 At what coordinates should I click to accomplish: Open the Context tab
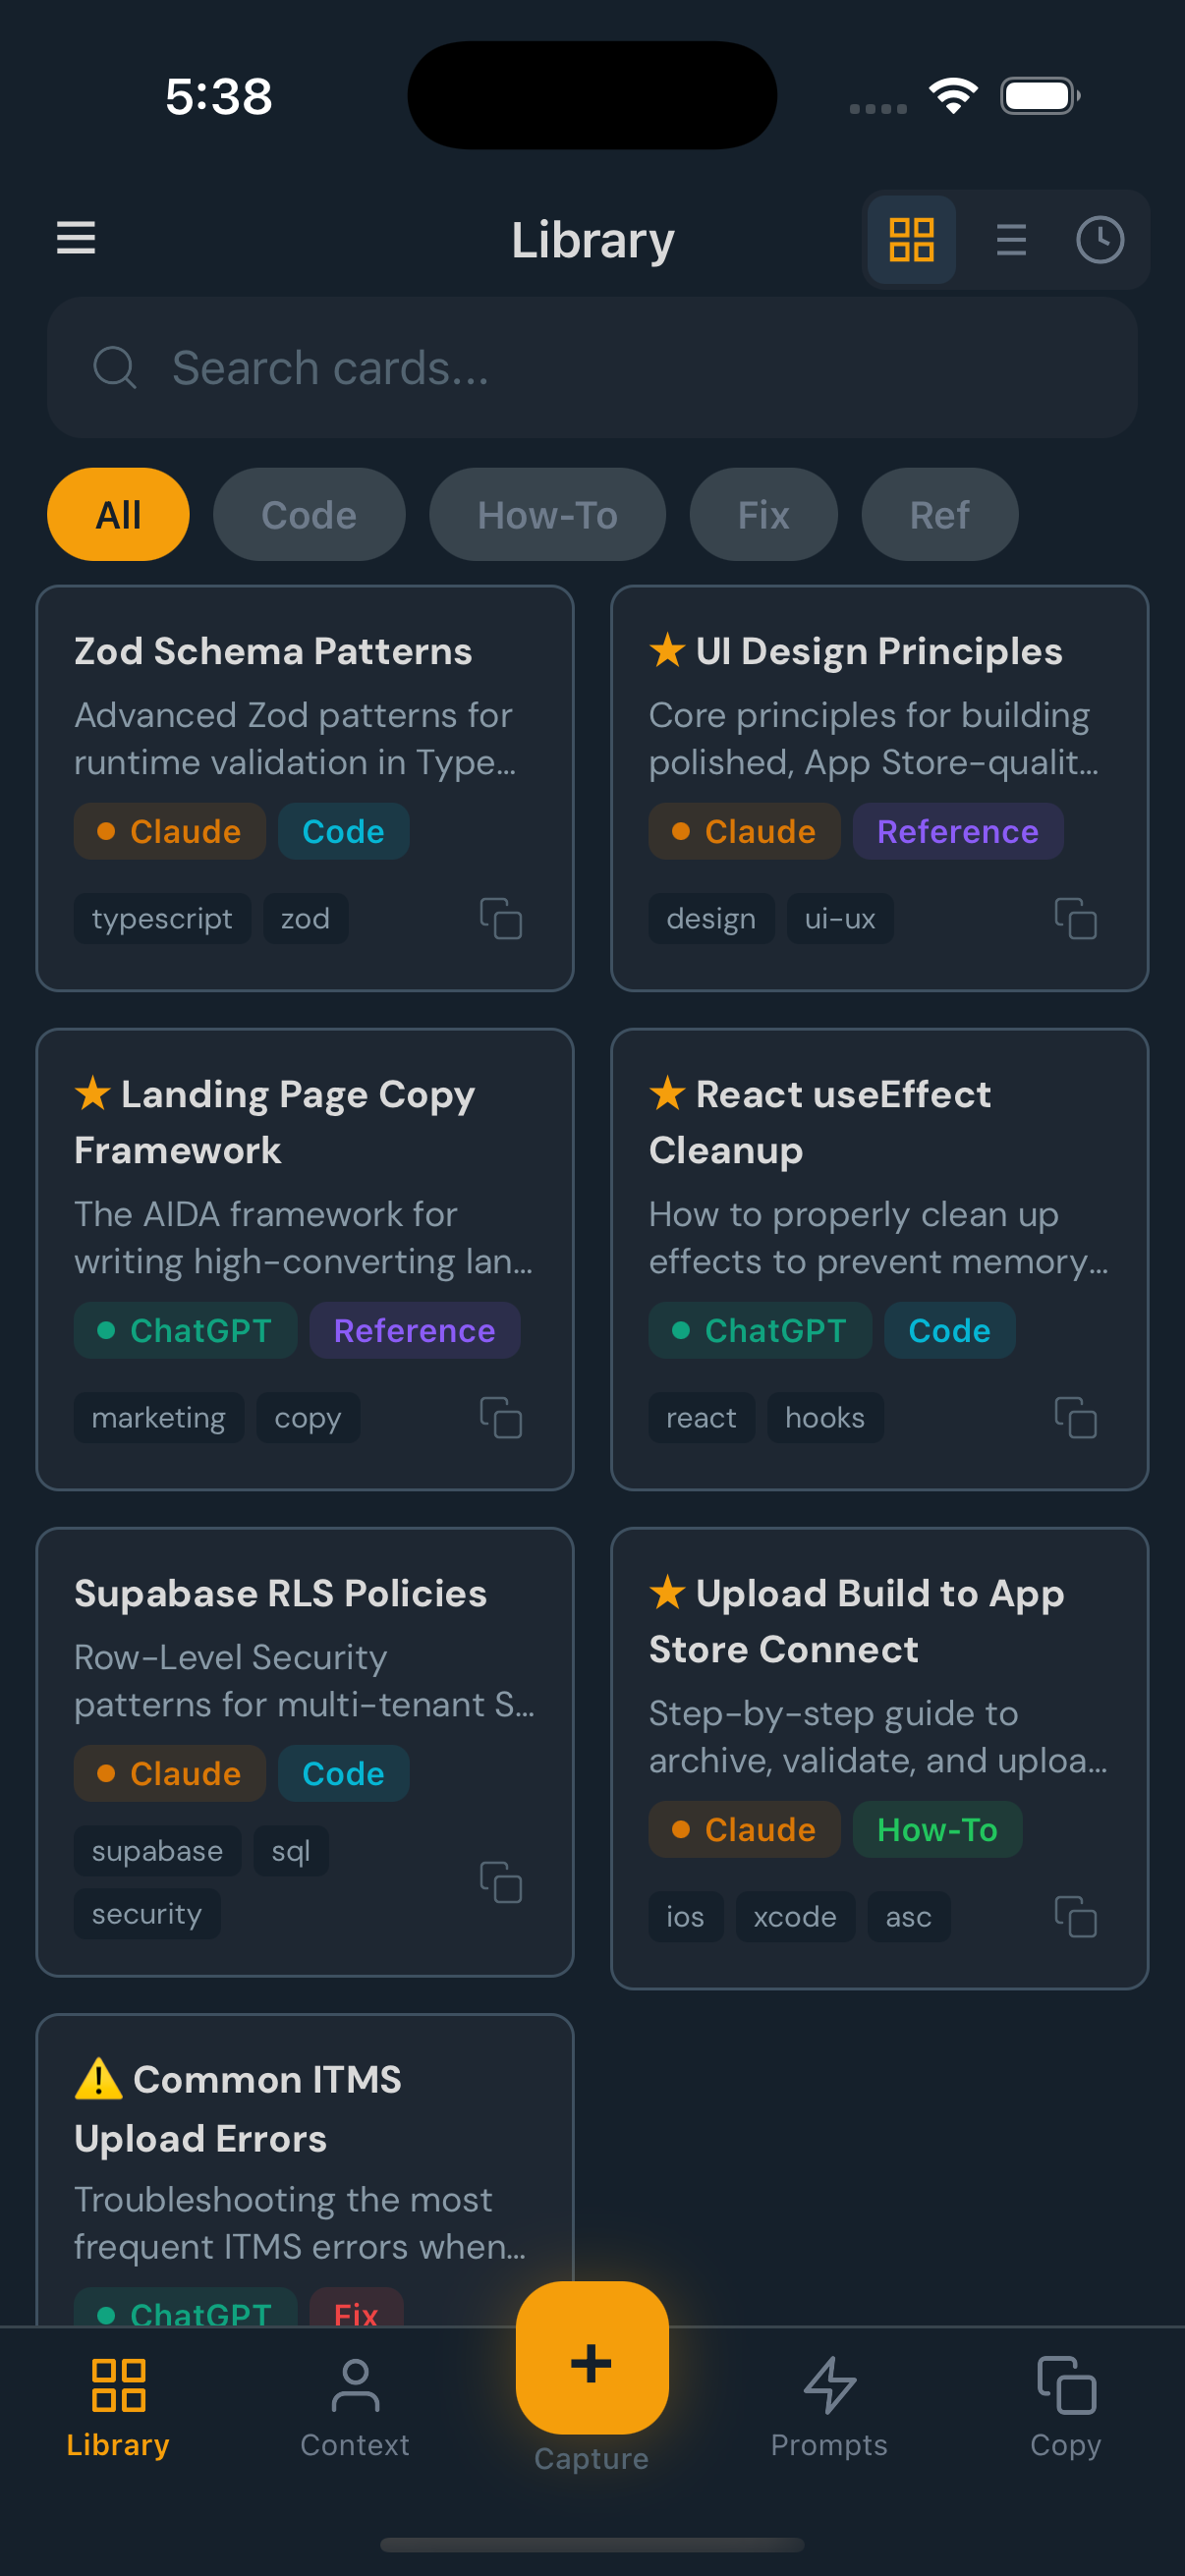click(x=355, y=2406)
